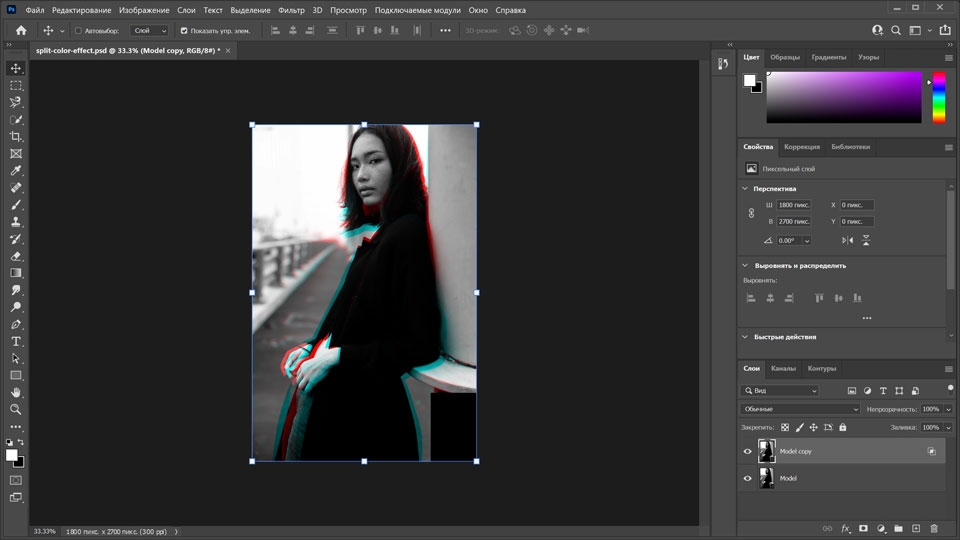This screenshot has width=960, height=540.
Task: Click the color picker gradient field
Action: (x=843, y=97)
